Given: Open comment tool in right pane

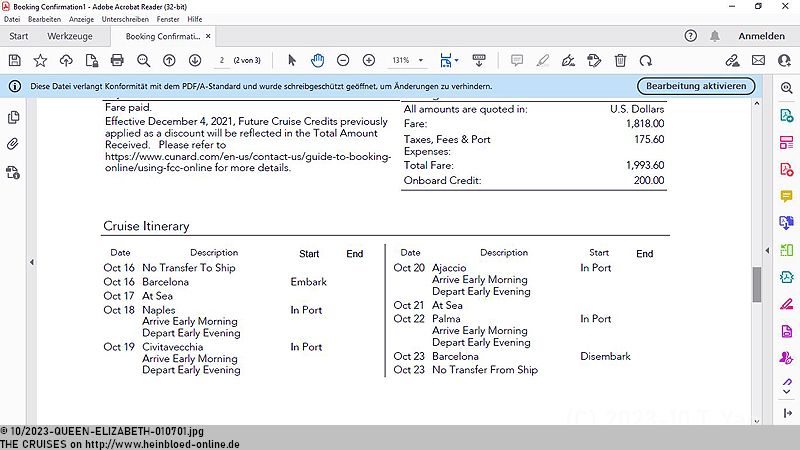Looking at the screenshot, I should 786,196.
